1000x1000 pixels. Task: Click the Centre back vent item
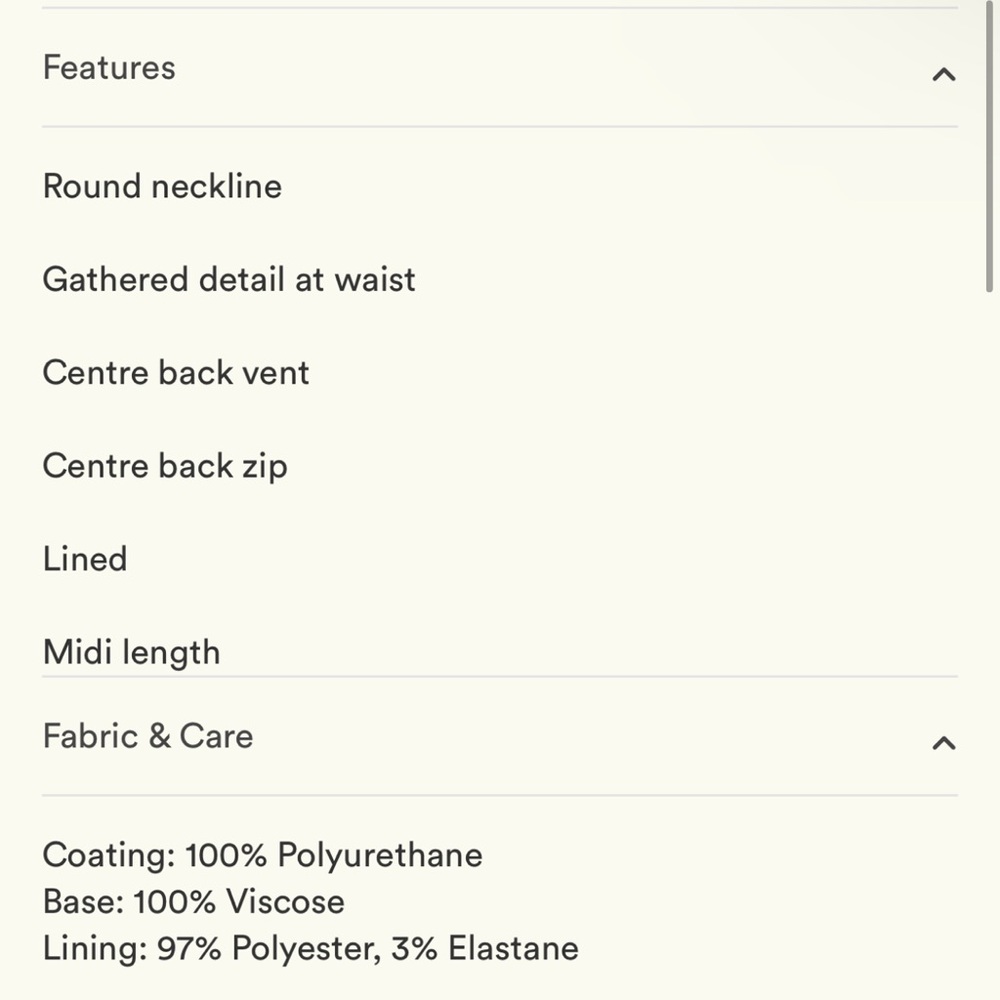click(176, 372)
